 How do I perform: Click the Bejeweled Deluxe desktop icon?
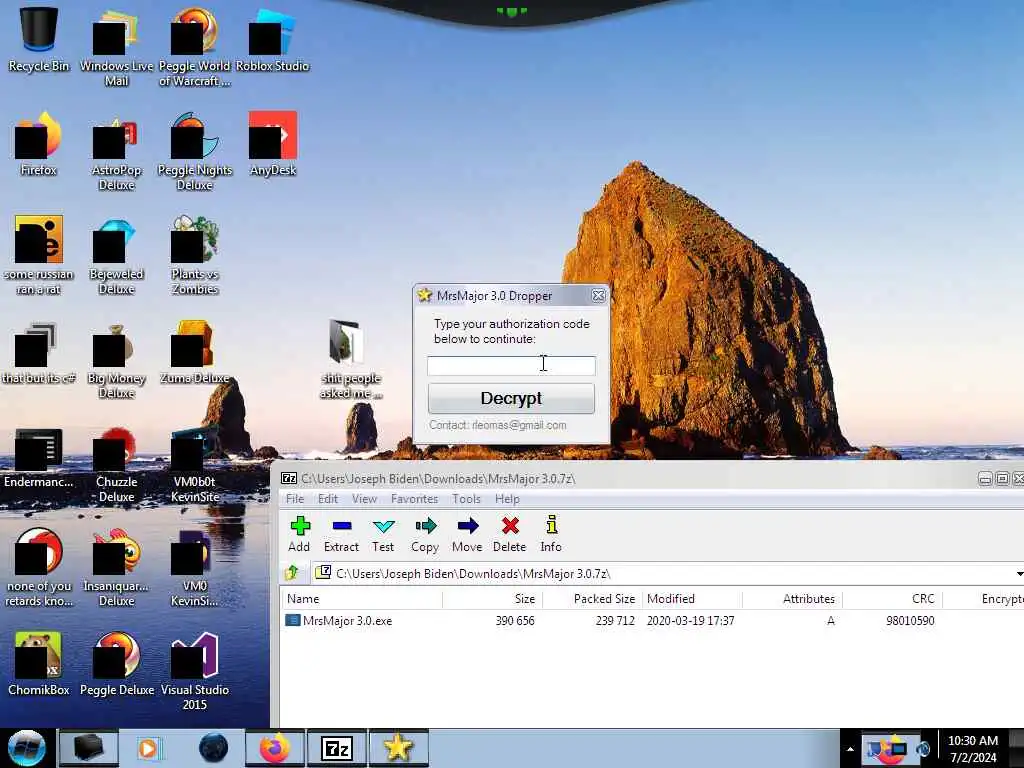pos(116,255)
